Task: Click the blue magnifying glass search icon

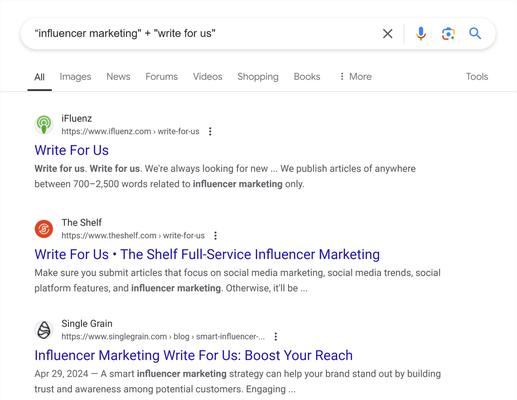Action: coord(475,33)
